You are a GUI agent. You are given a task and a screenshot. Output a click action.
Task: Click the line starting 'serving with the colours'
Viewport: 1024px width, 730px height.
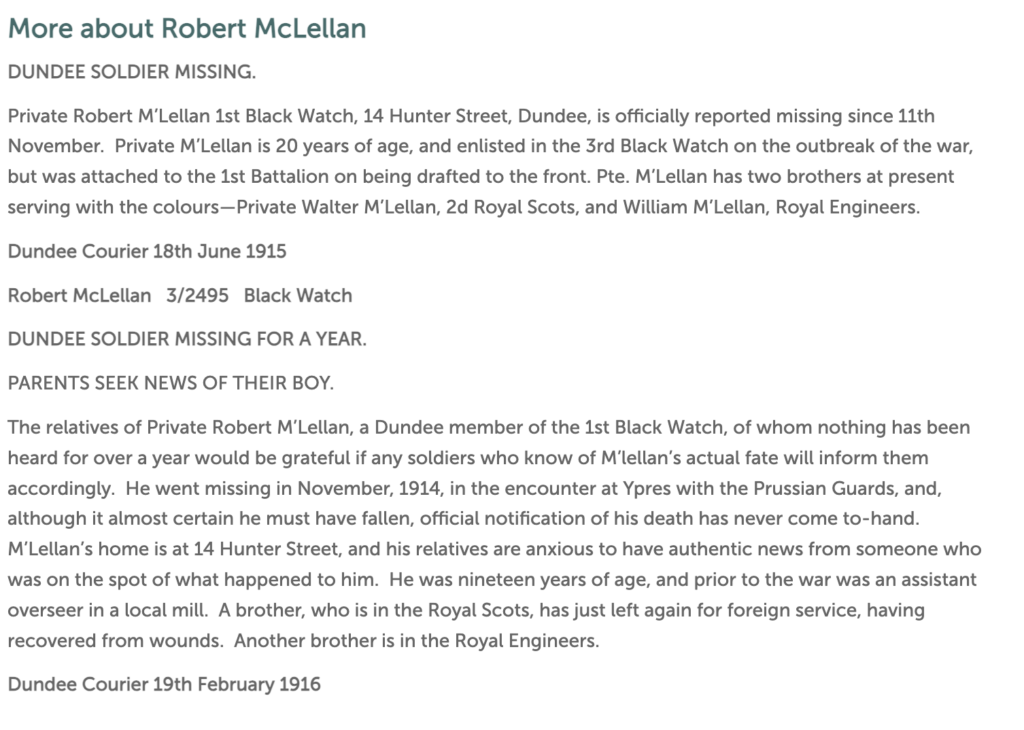pos(464,207)
